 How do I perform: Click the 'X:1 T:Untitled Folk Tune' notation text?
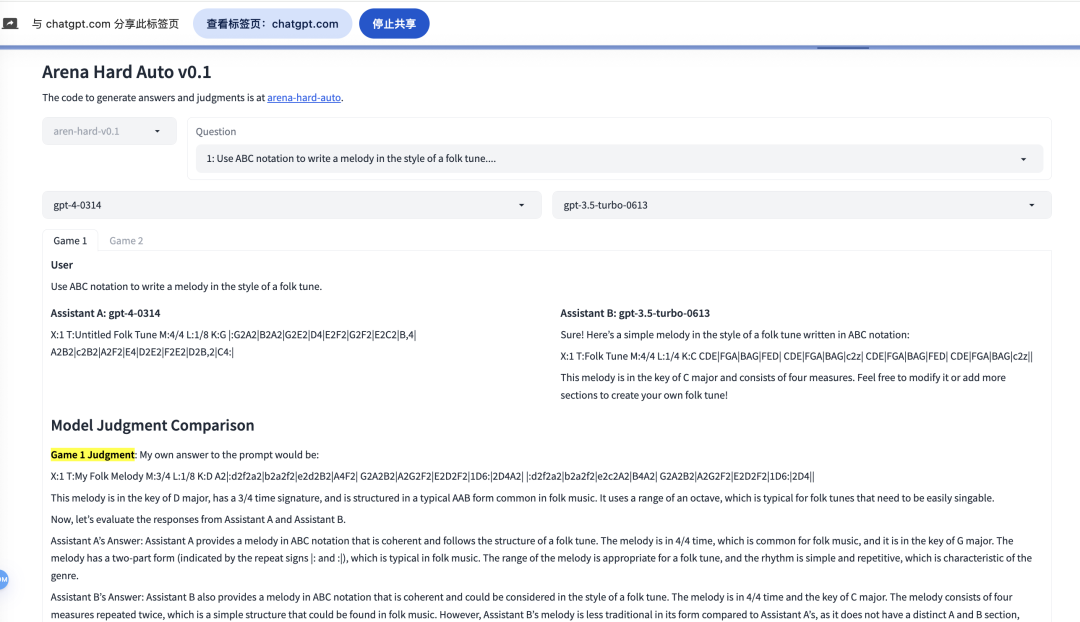point(233,343)
